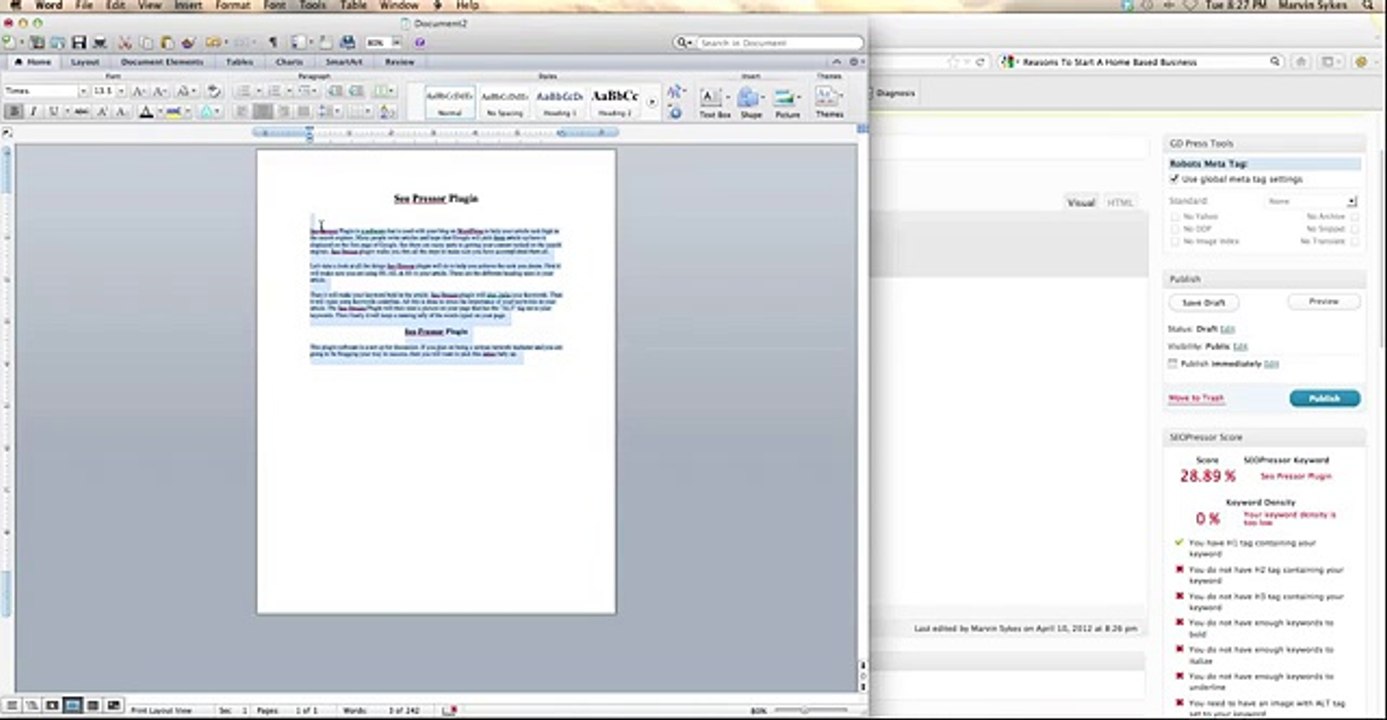Open the Format menu in menu bar
The image size is (1387, 720).
(233, 5)
